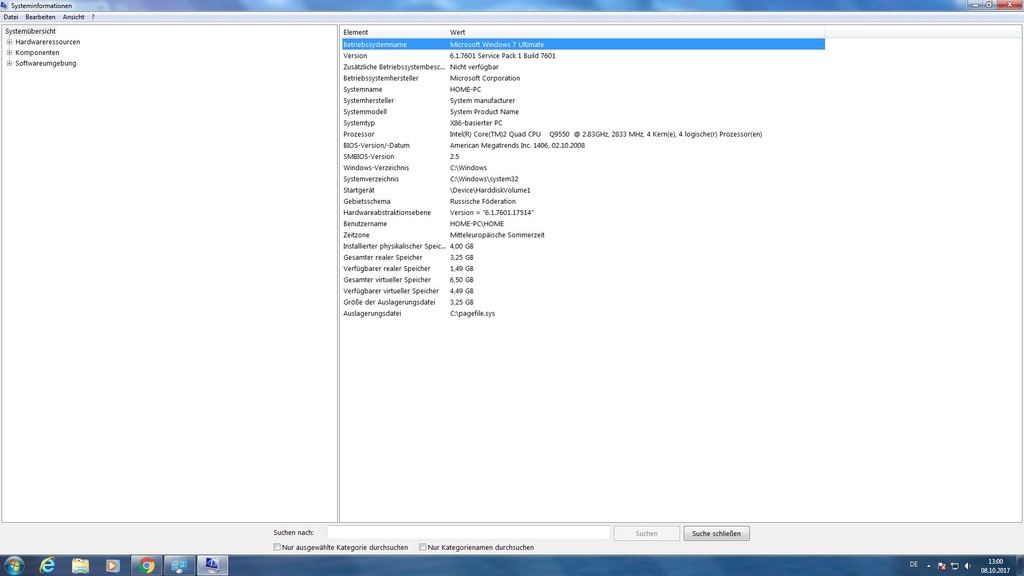Screen dimensions: 1024x576
Task: Select the SMBIOS-Version row
Action: click(x=583, y=156)
